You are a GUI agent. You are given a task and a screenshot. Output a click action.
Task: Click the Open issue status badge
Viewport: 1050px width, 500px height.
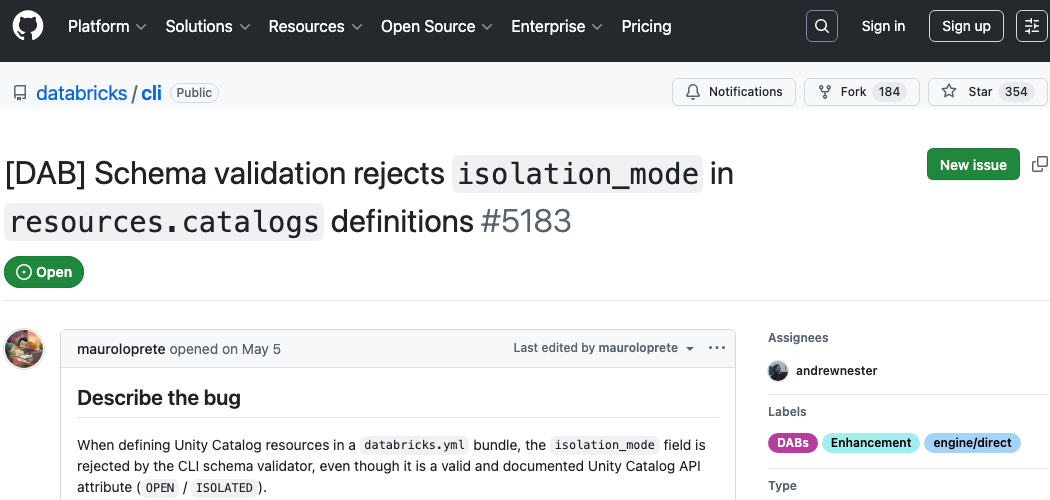tap(44, 272)
